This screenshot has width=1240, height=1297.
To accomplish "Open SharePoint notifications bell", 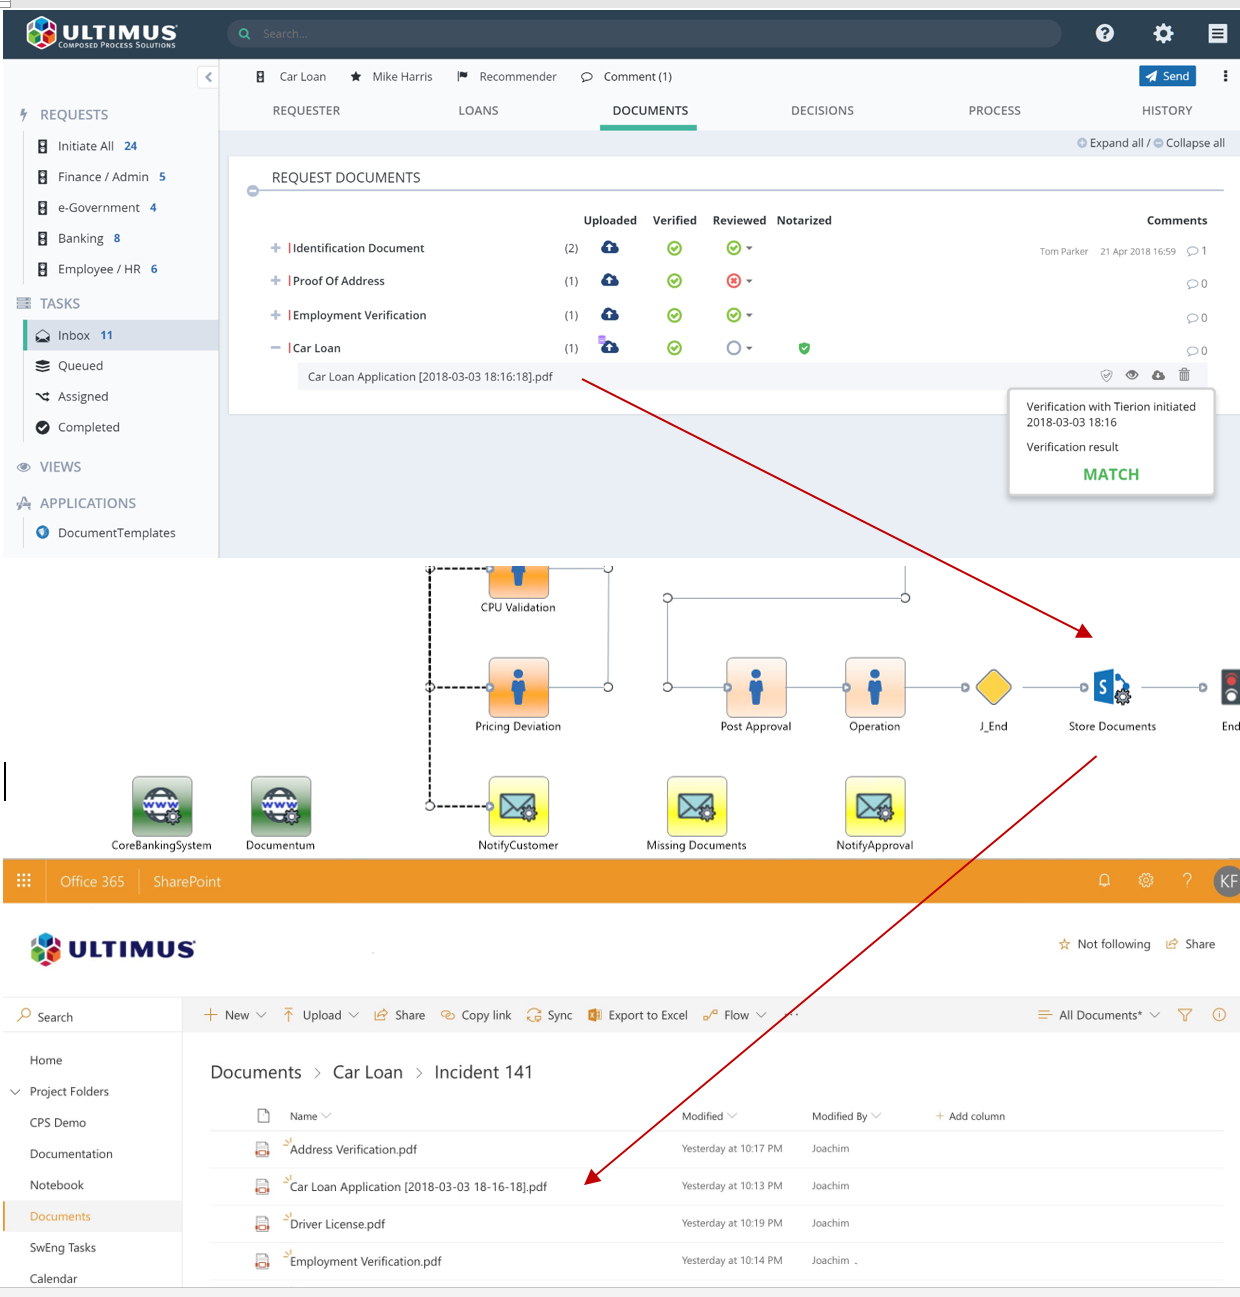I will [1104, 880].
